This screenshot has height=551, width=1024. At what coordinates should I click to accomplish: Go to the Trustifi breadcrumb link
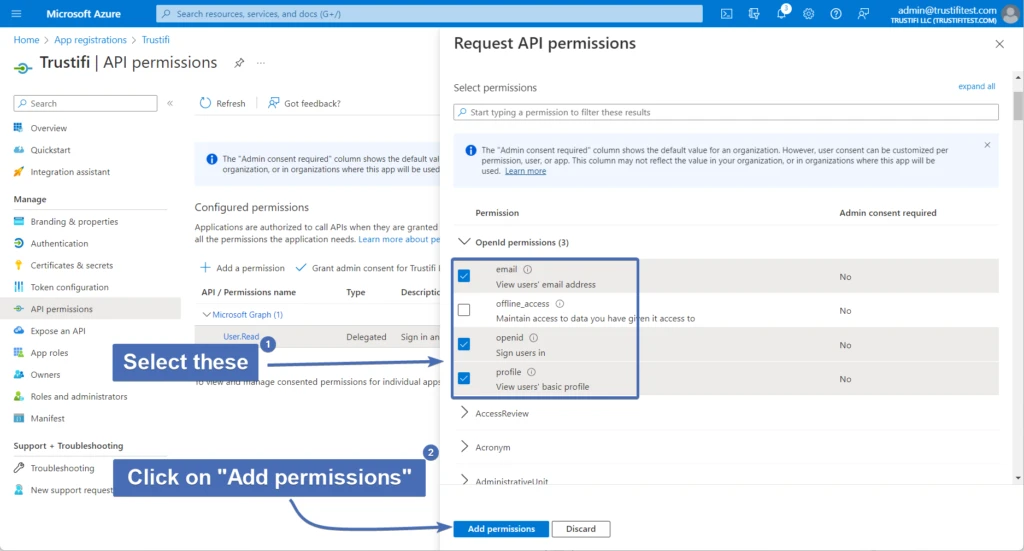(155, 40)
